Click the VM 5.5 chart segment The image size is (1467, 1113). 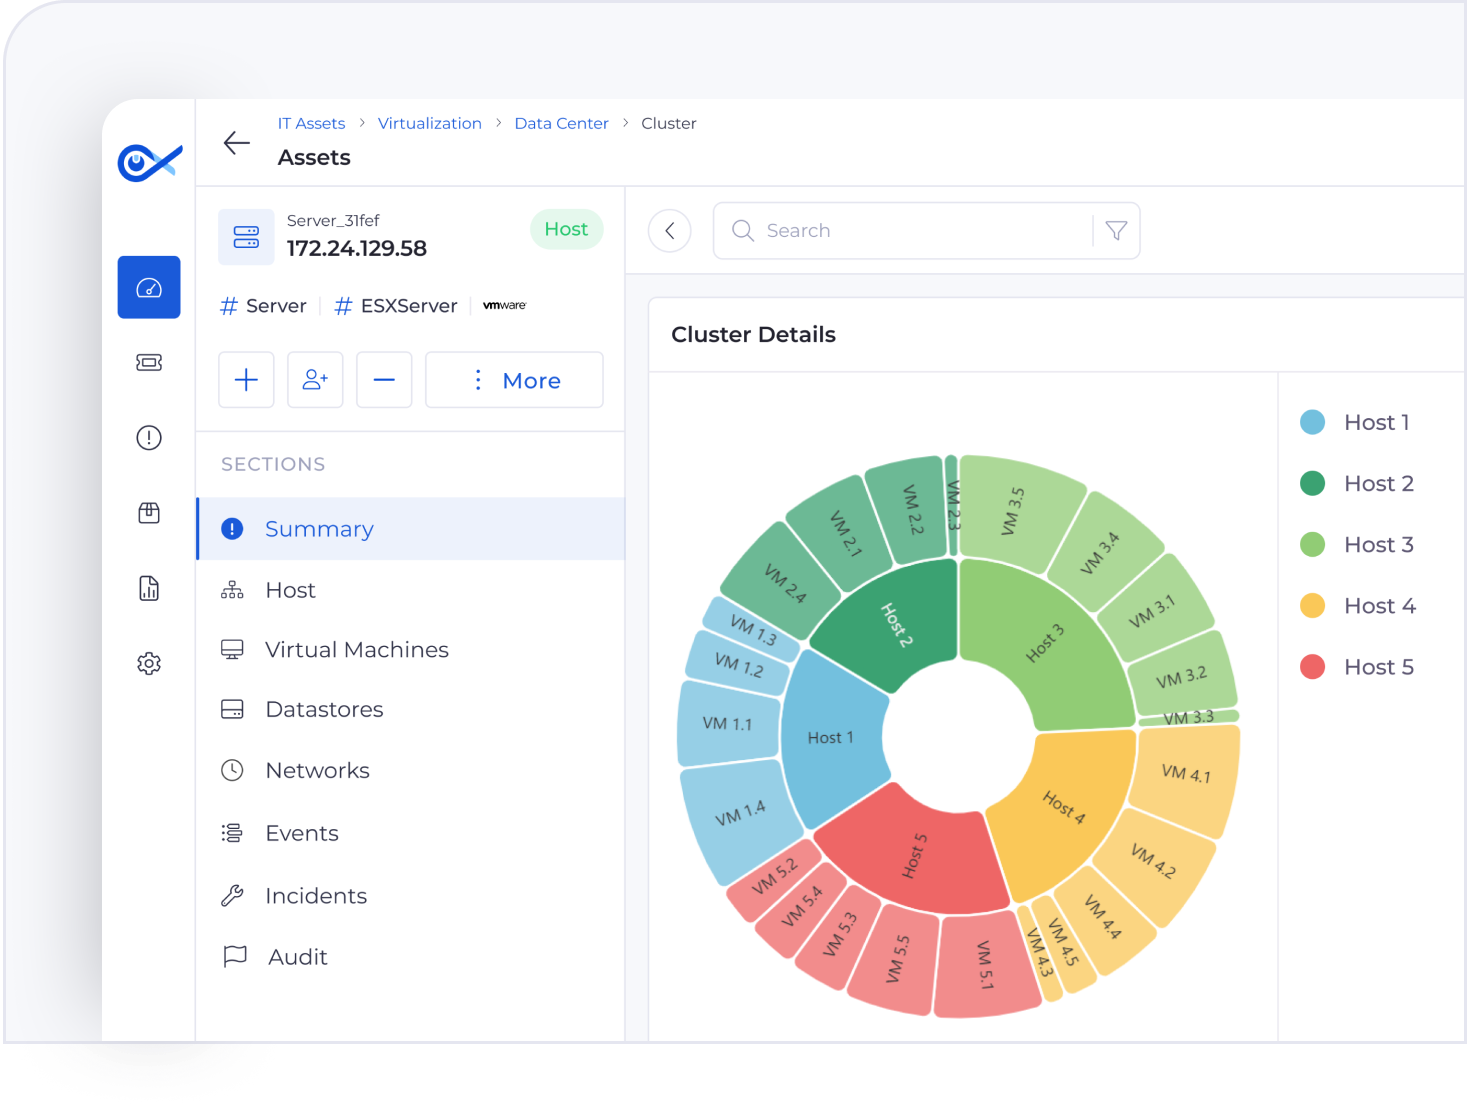coord(899,959)
